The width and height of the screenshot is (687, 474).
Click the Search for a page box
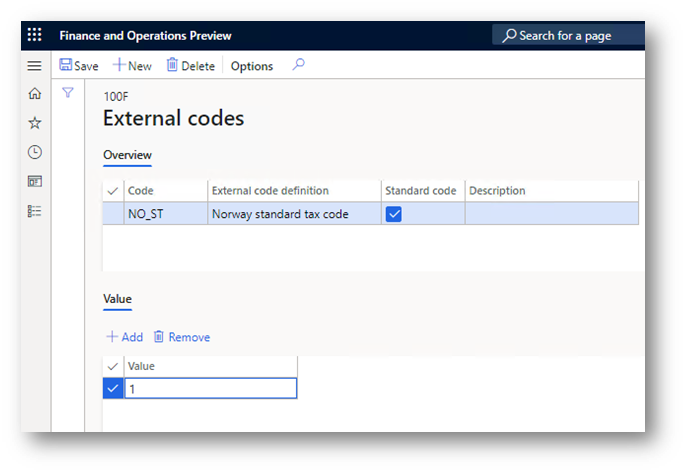(568, 35)
